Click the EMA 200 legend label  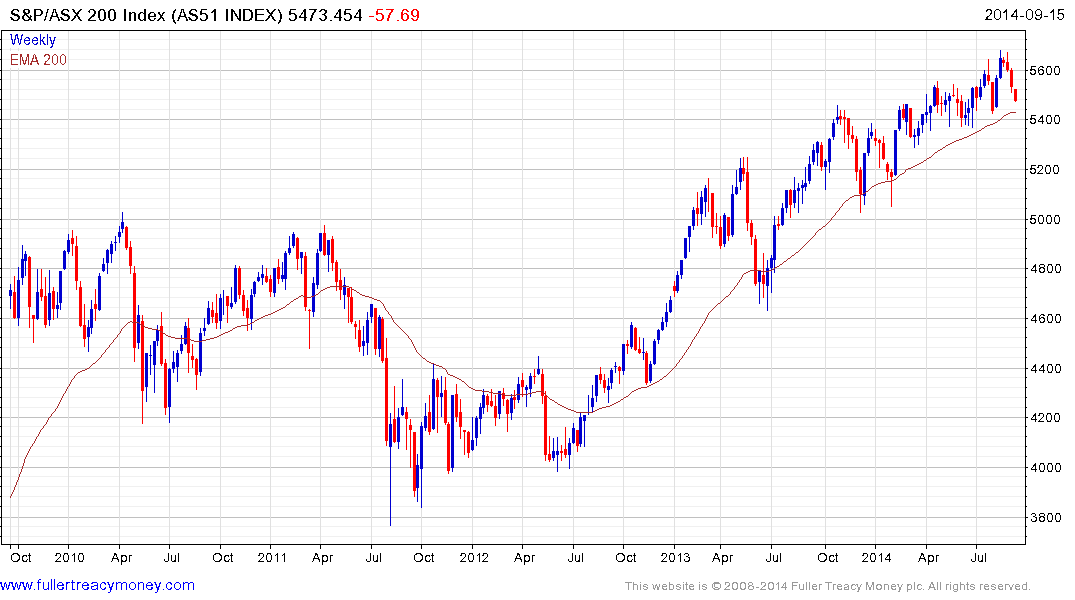pyautogui.click(x=38, y=60)
